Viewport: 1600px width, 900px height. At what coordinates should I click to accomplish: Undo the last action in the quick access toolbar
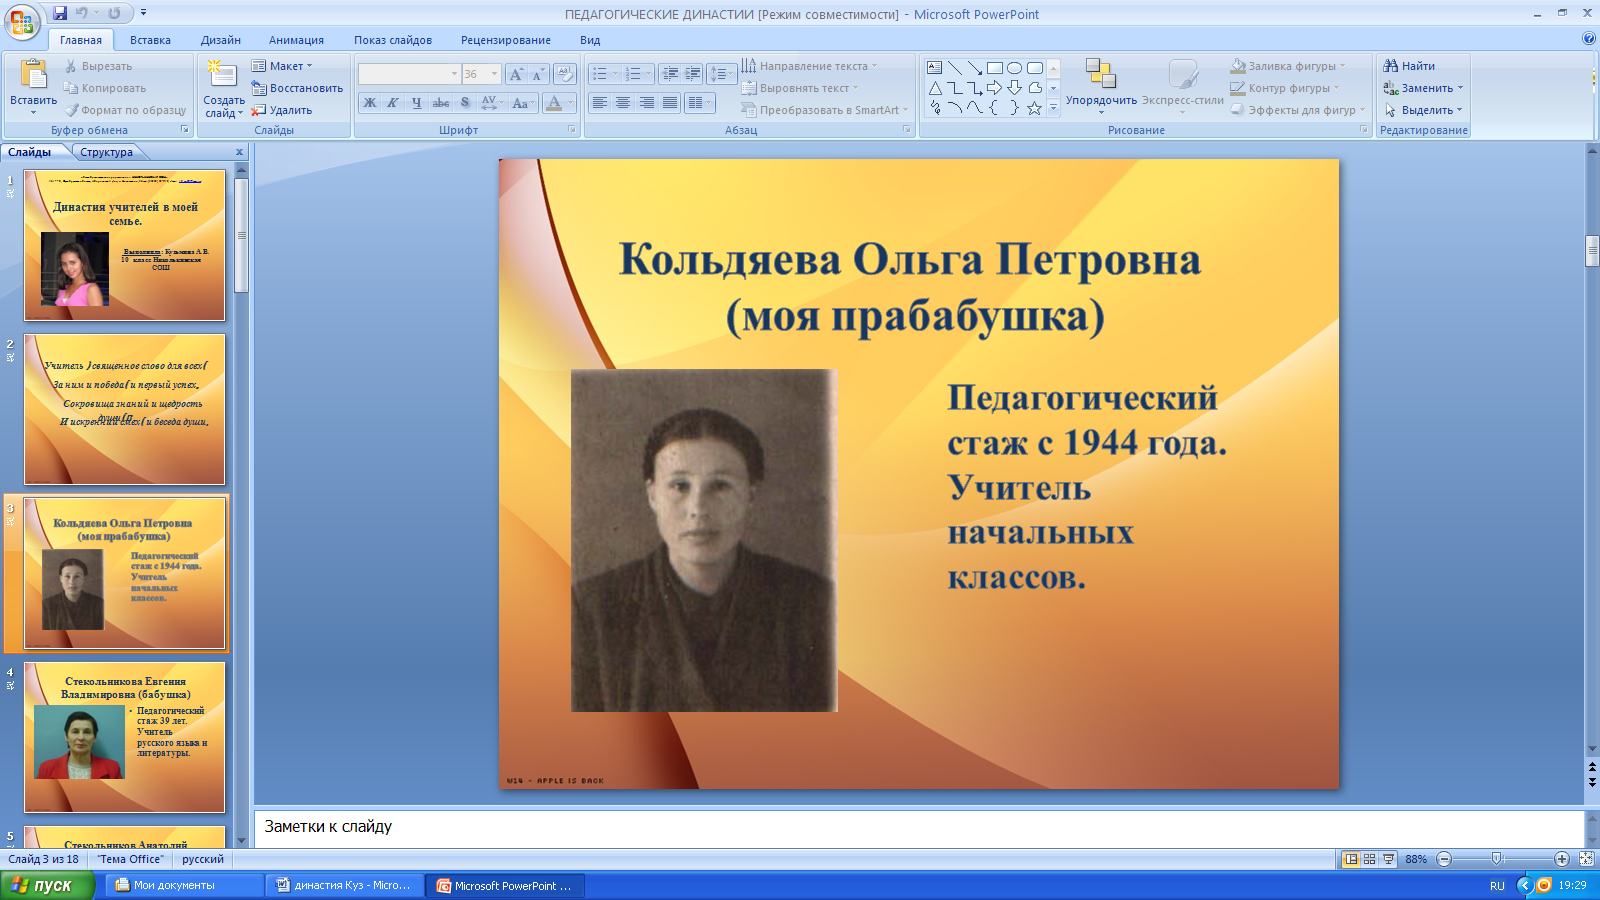(x=82, y=13)
